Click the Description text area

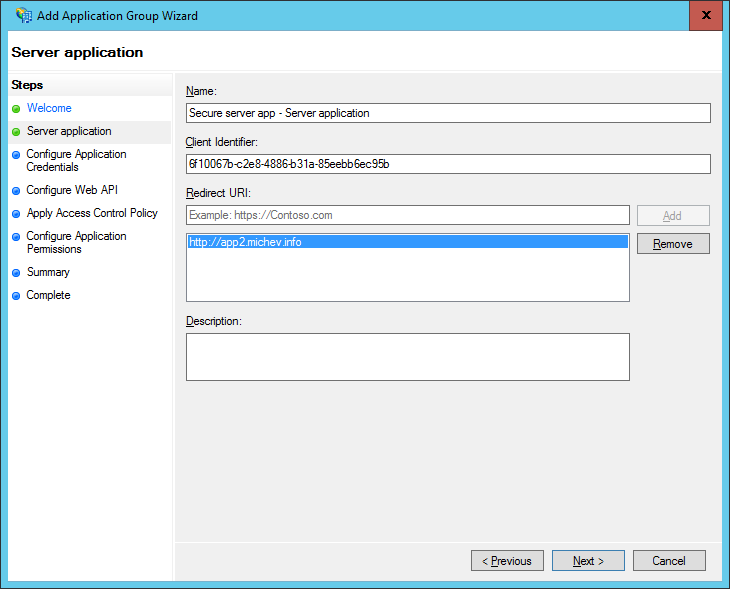coord(407,357)
